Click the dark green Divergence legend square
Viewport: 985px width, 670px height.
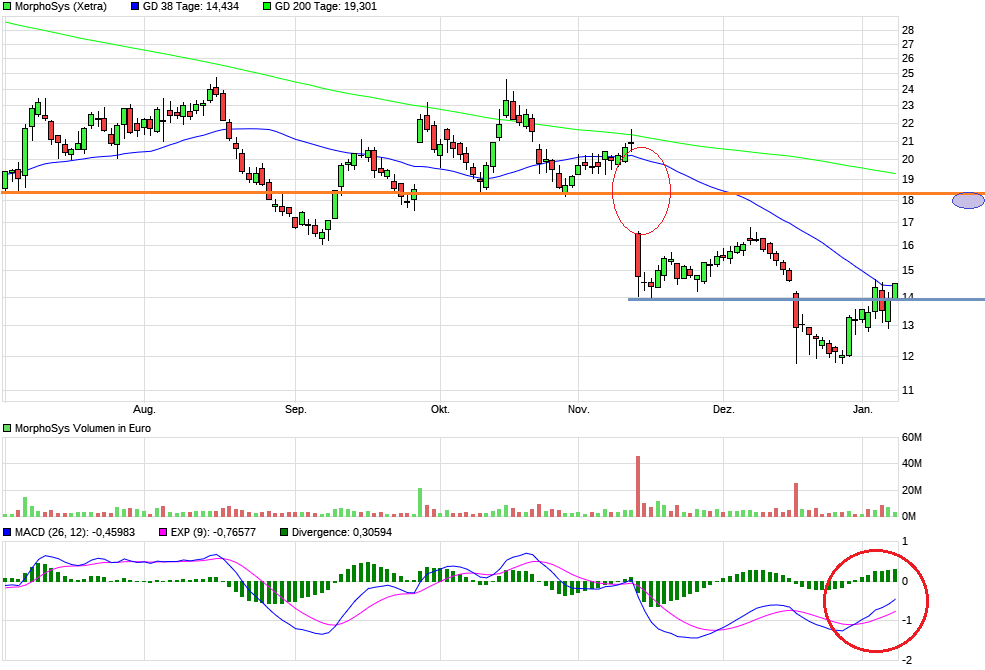coord(284,532)
